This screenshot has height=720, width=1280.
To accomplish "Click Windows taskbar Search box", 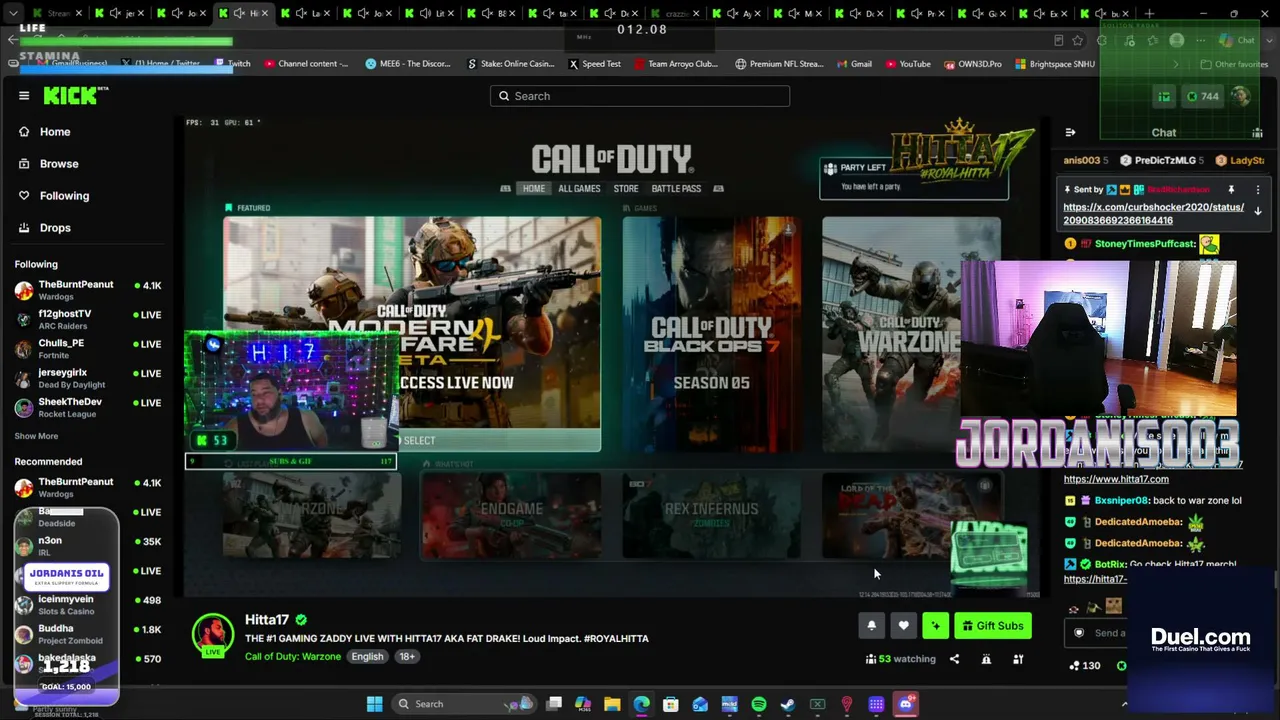I will [x=463, y=704].
